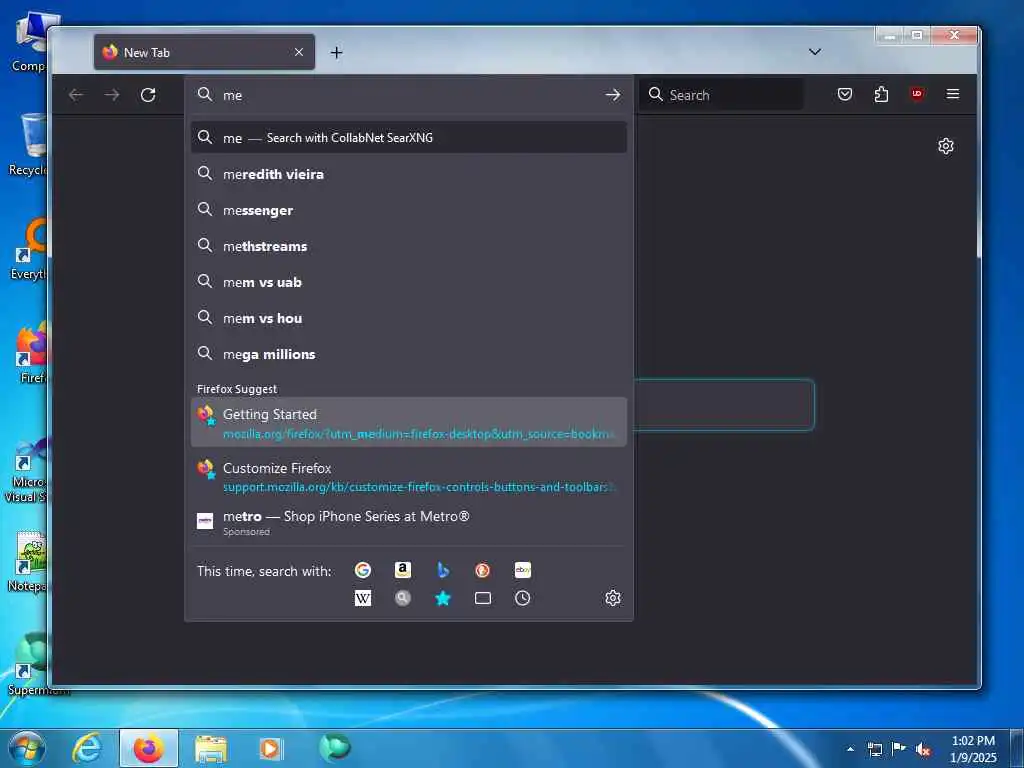Launch Internet Explorer from taskbar
The width and height of the screenshot is (1024, 768).
coord(88,748)
